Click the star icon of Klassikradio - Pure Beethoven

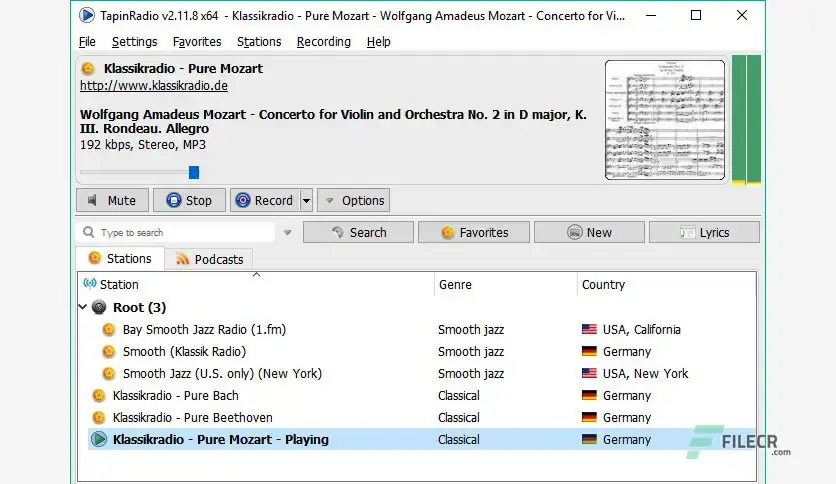(x=99, y=417)
